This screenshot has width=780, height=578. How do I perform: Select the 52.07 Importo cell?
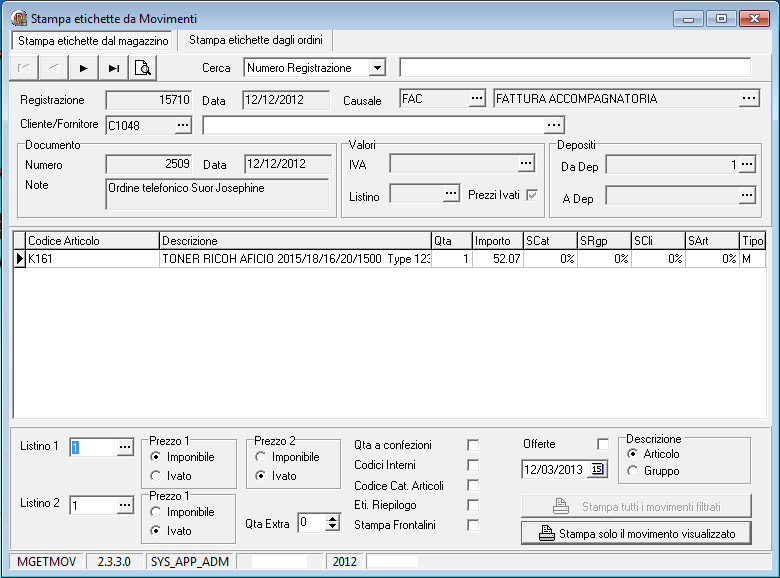[497, 259]
